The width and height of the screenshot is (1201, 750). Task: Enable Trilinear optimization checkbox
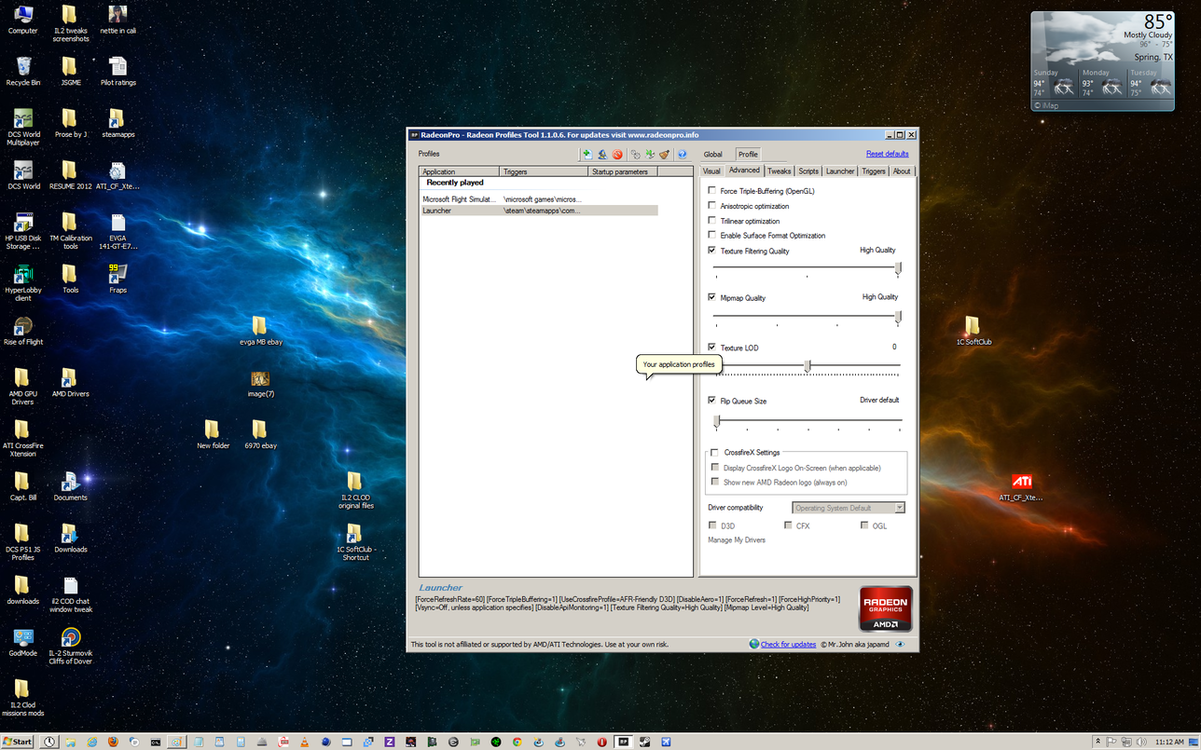point(711,221)
